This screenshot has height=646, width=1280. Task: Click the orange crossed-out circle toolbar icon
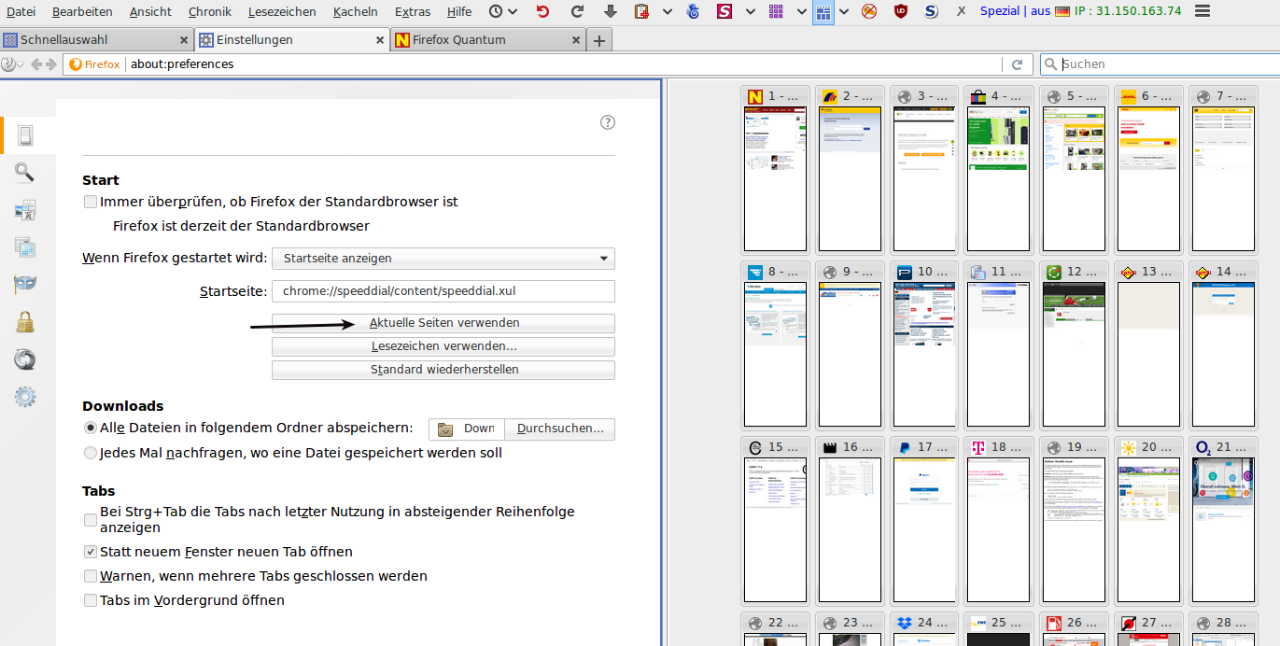click(869, 11)
